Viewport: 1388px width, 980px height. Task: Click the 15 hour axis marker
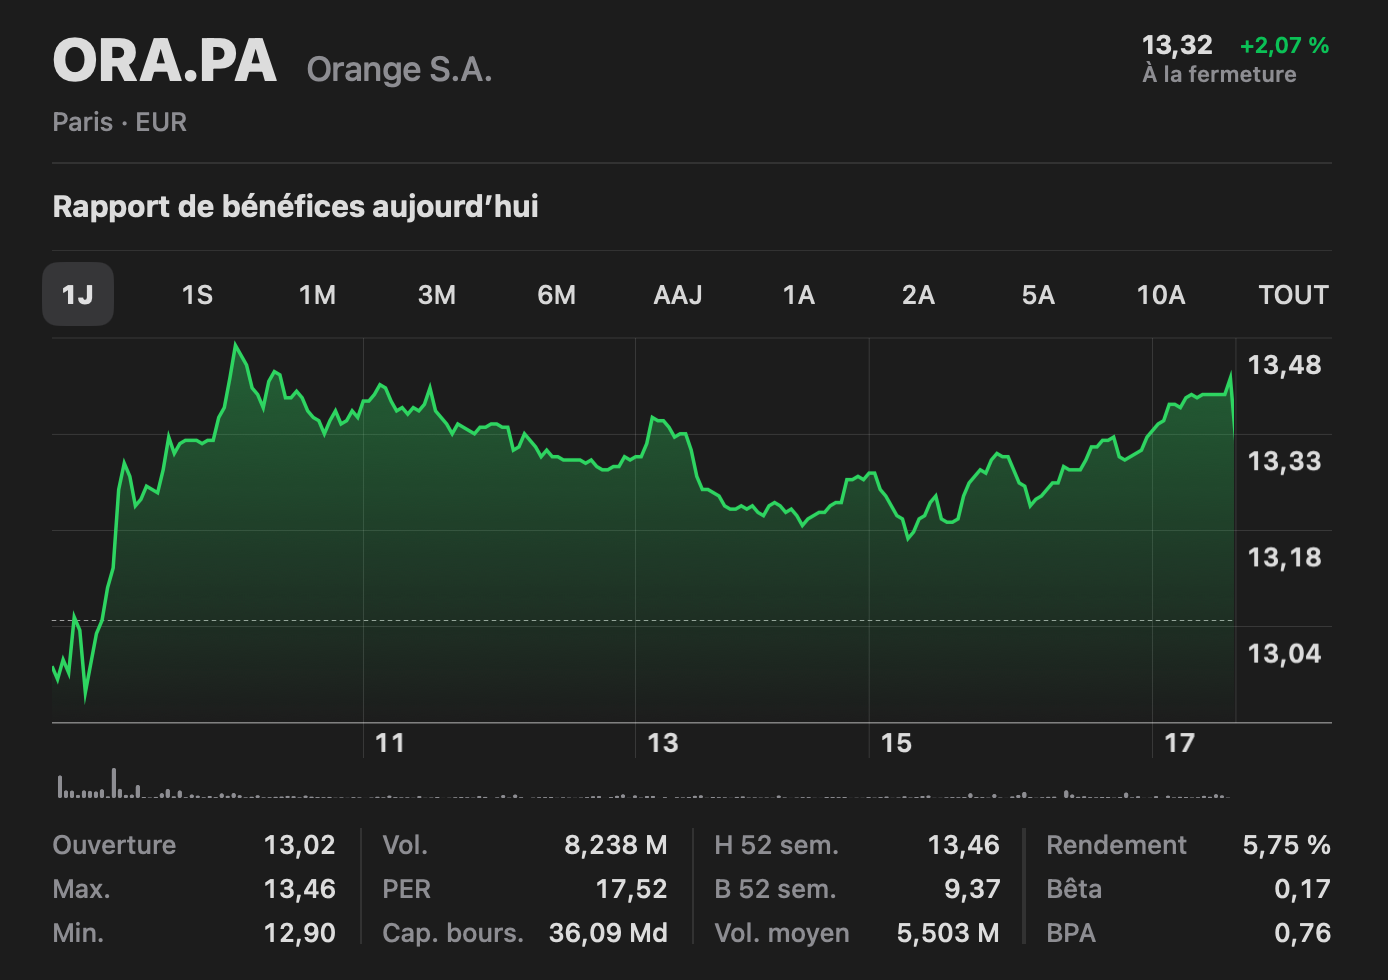[896, 743]
